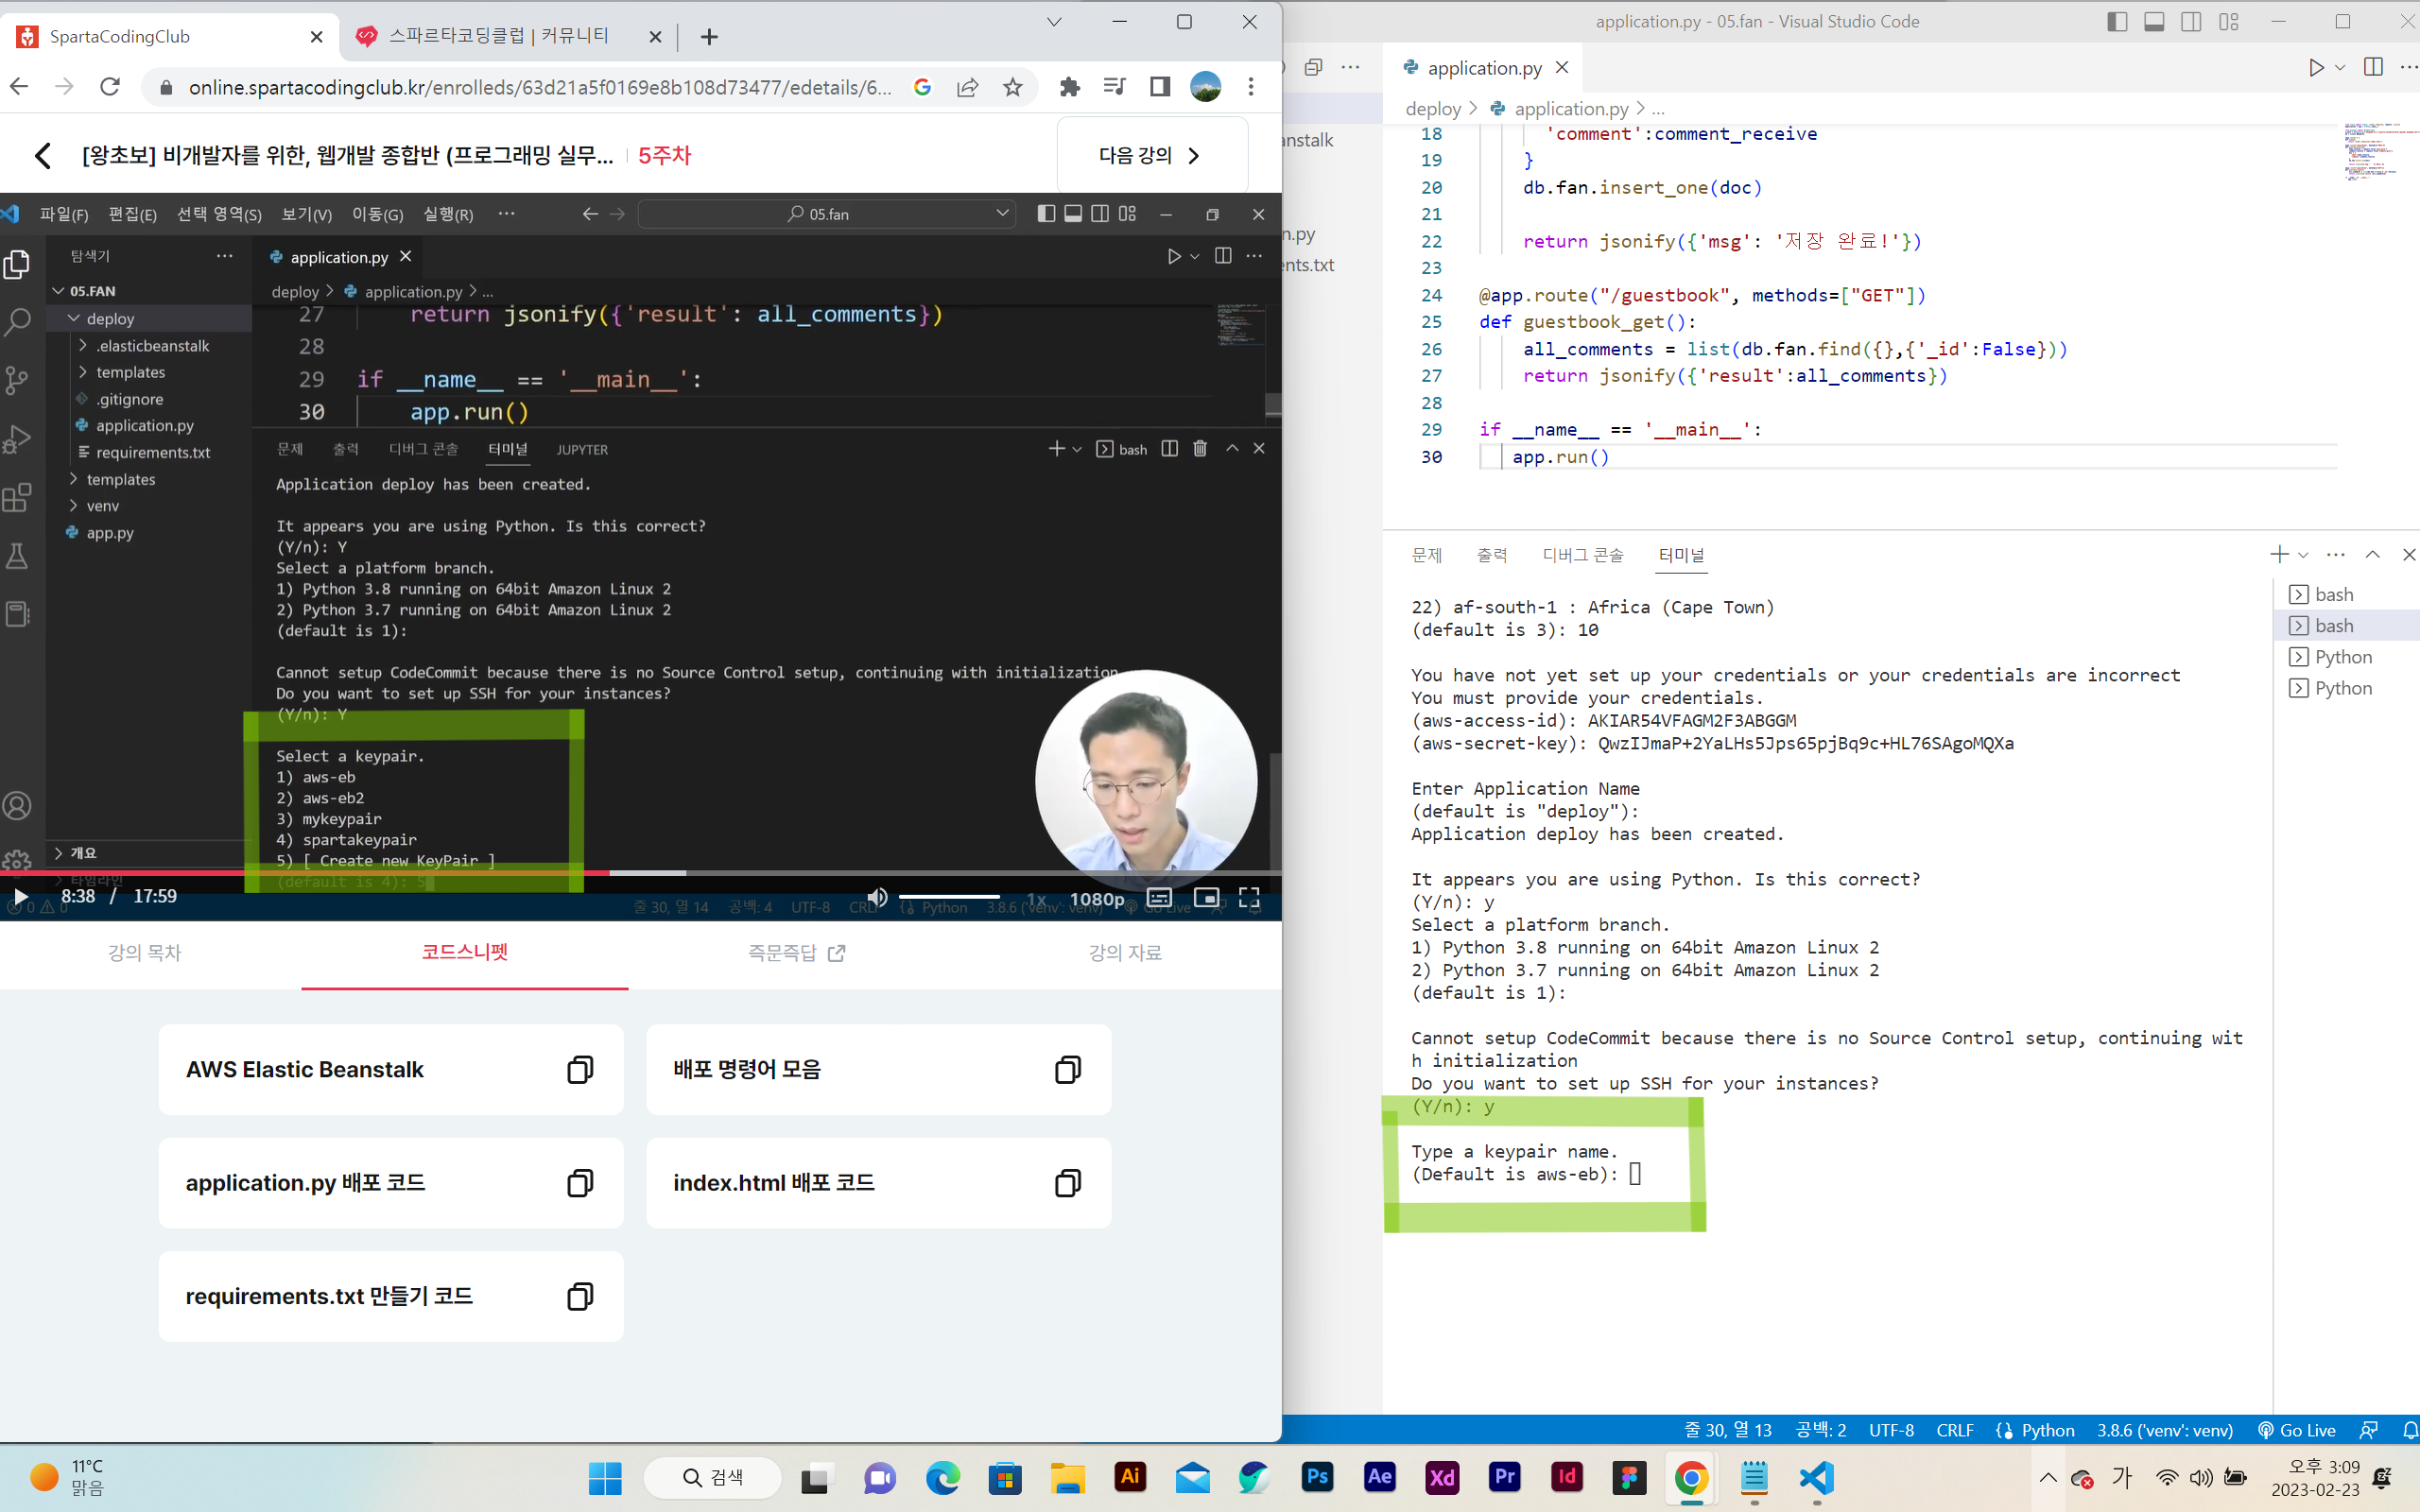Copy the index.html 배포 코드 snippet

pos(1068,1183)
